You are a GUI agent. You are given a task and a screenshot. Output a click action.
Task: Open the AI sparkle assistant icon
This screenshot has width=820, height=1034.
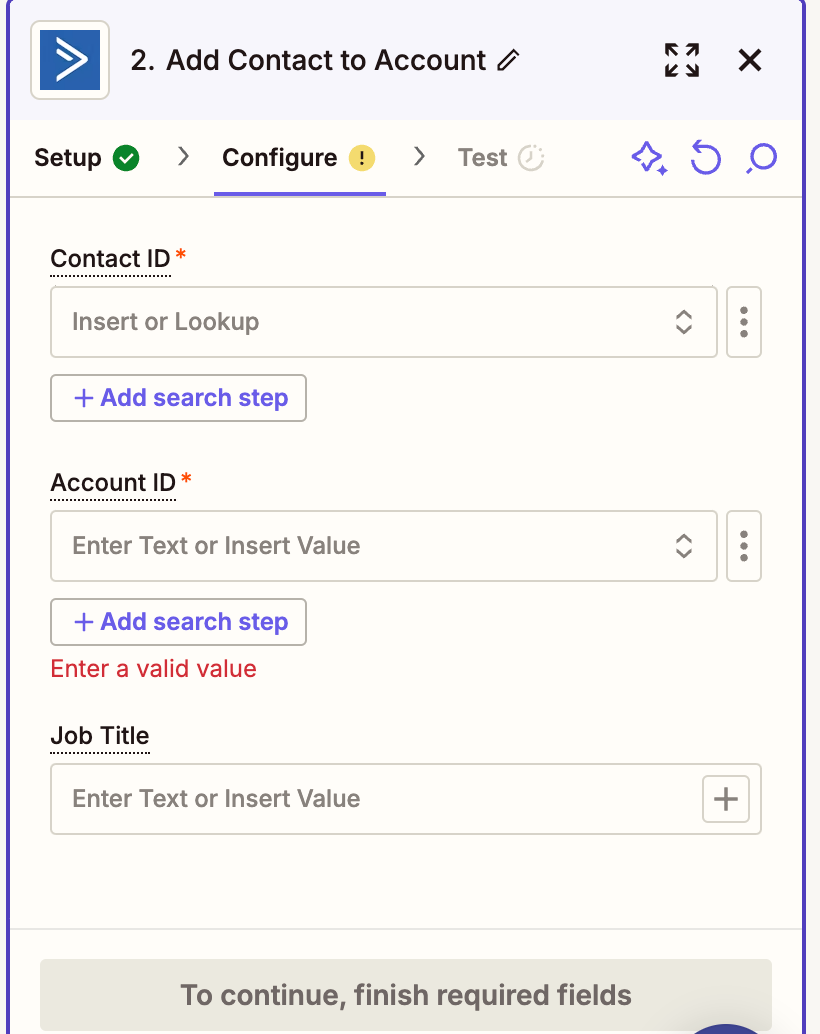click(649, 158)
